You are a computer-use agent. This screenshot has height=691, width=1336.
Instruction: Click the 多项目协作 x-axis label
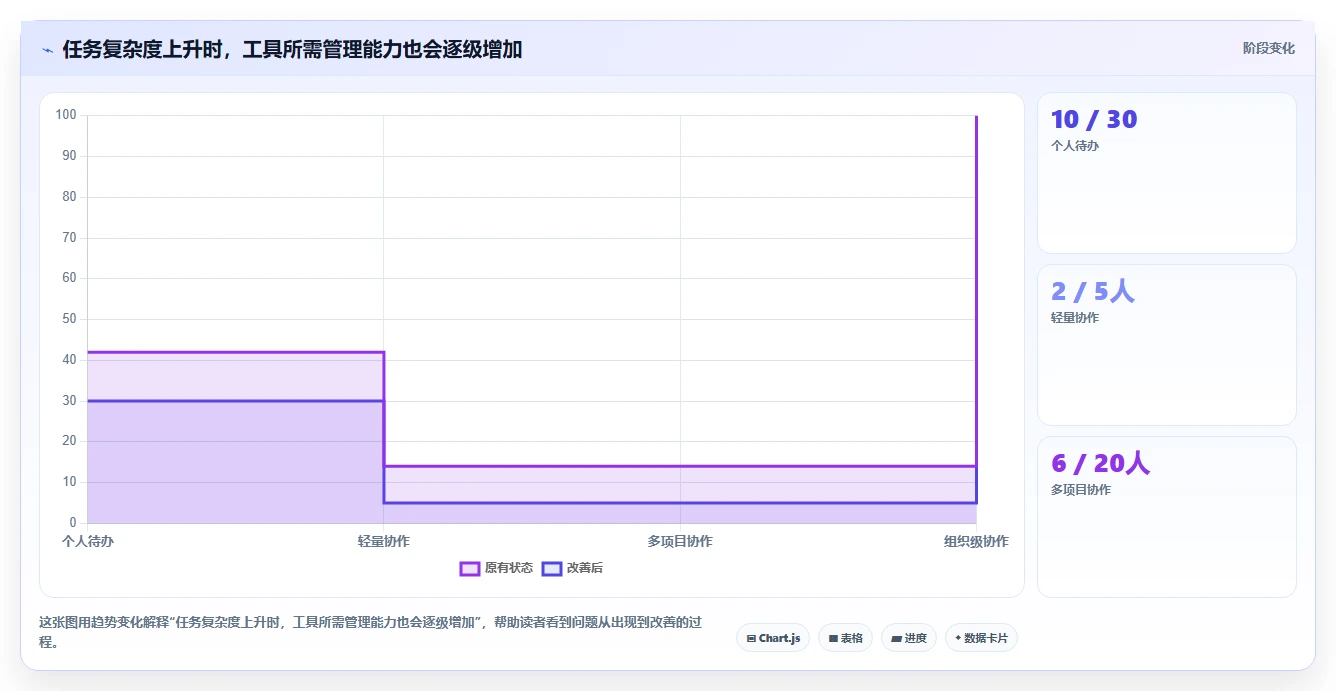pos(680,541)
